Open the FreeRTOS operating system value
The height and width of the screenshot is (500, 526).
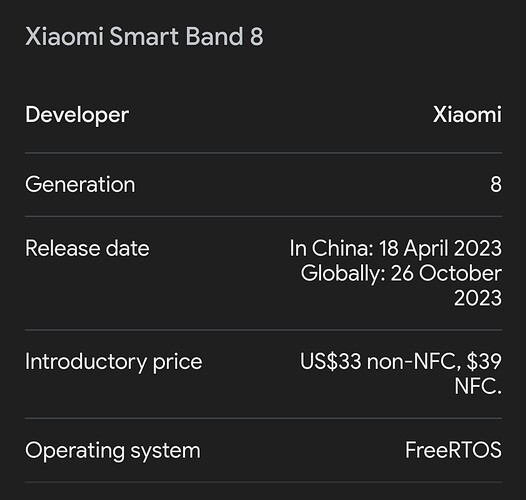pos(454,450)
